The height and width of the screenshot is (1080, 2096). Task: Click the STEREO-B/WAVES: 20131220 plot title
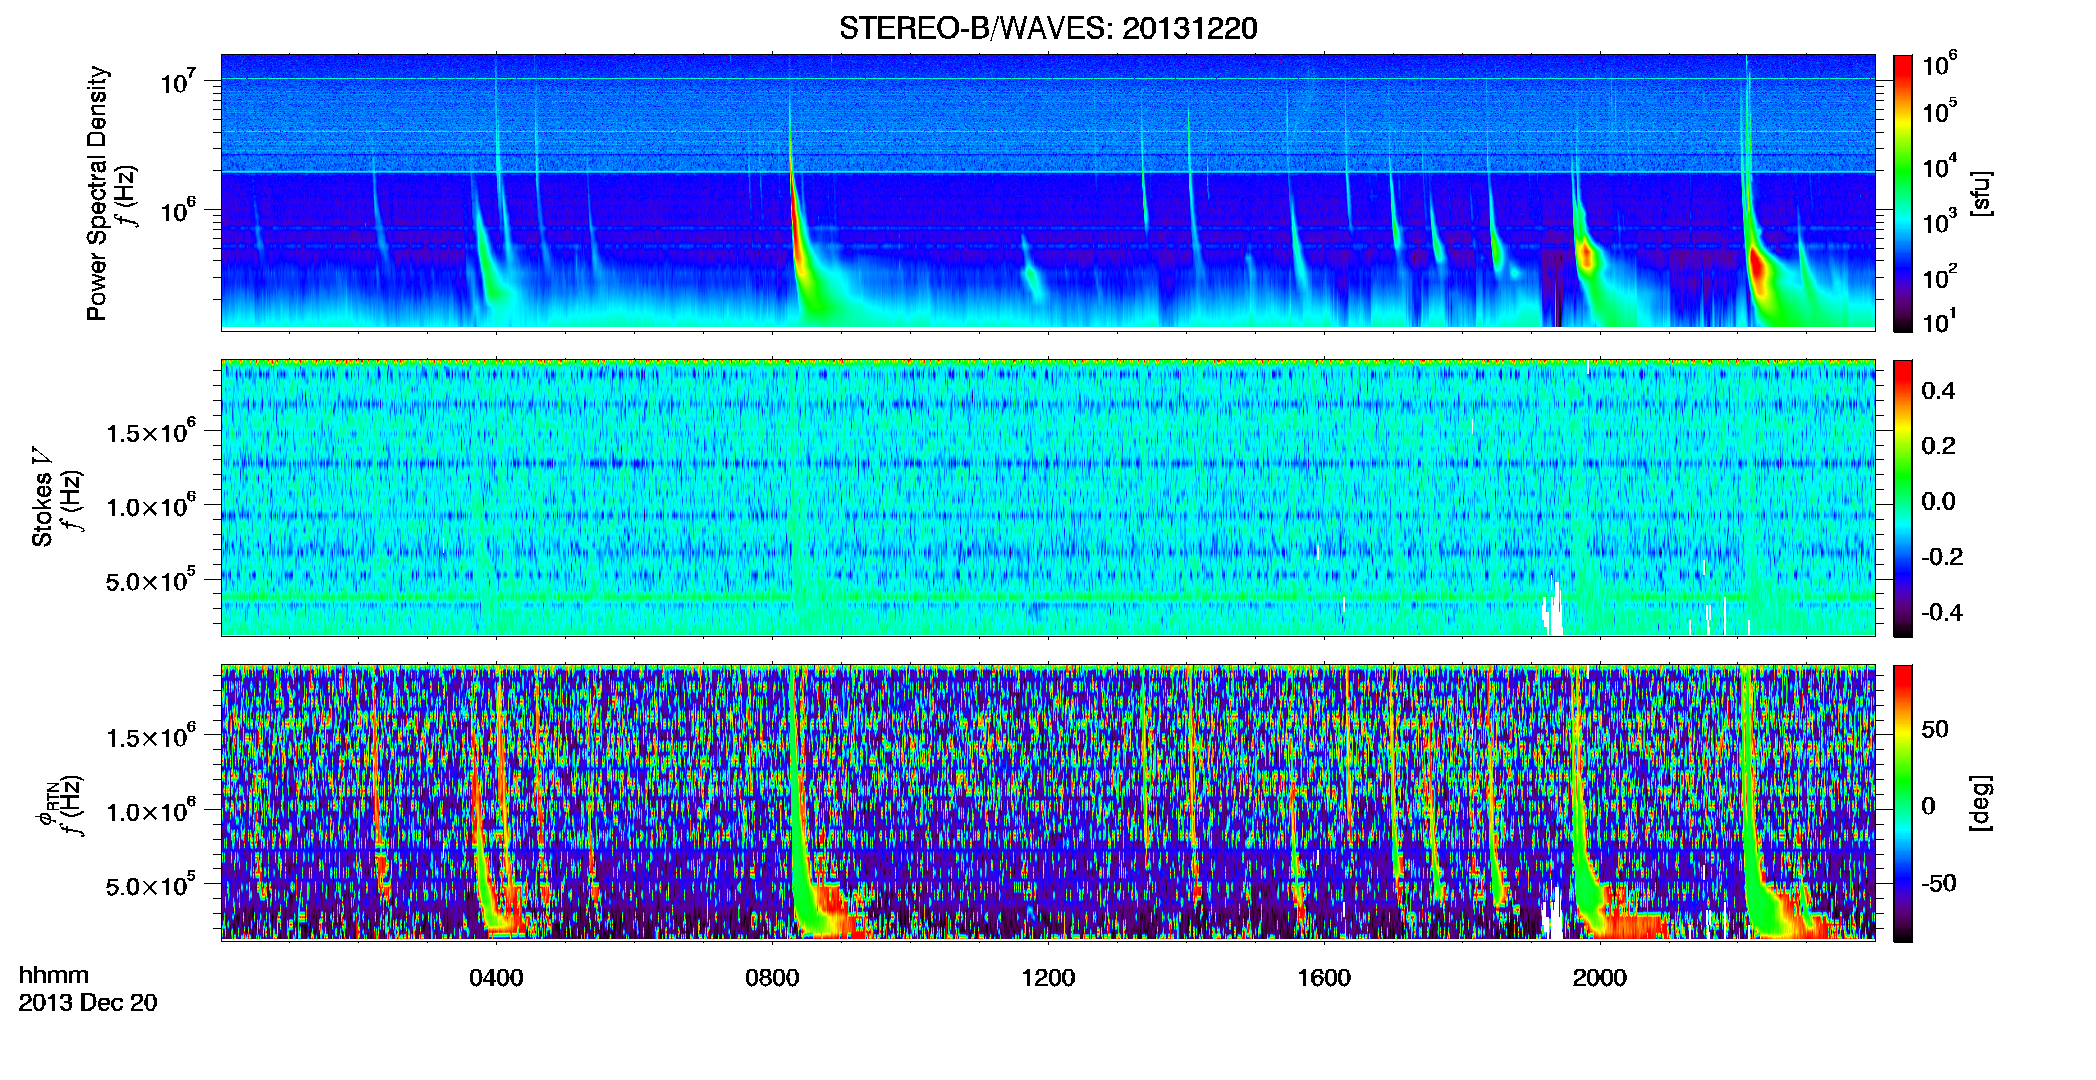pyautogui.click(x=1048, y=28)
